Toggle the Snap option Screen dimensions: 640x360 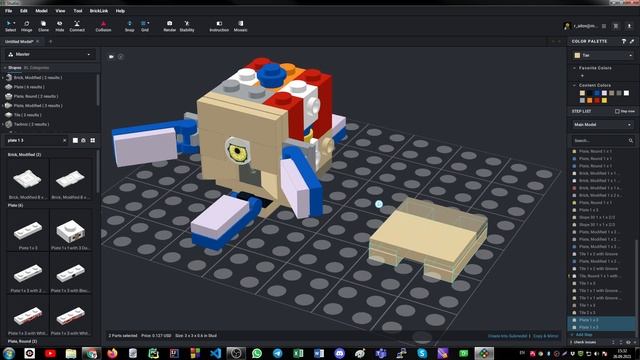[129, 26]
